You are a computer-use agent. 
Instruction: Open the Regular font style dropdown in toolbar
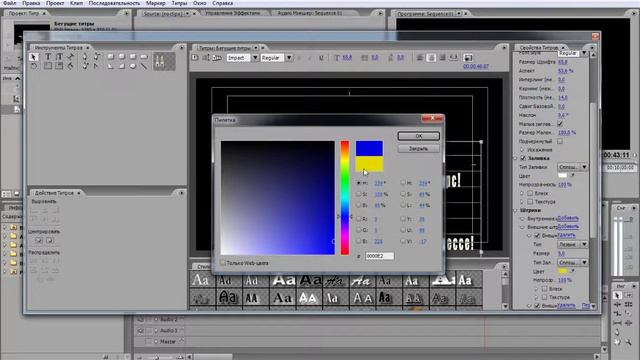click(x=289, y=58)
